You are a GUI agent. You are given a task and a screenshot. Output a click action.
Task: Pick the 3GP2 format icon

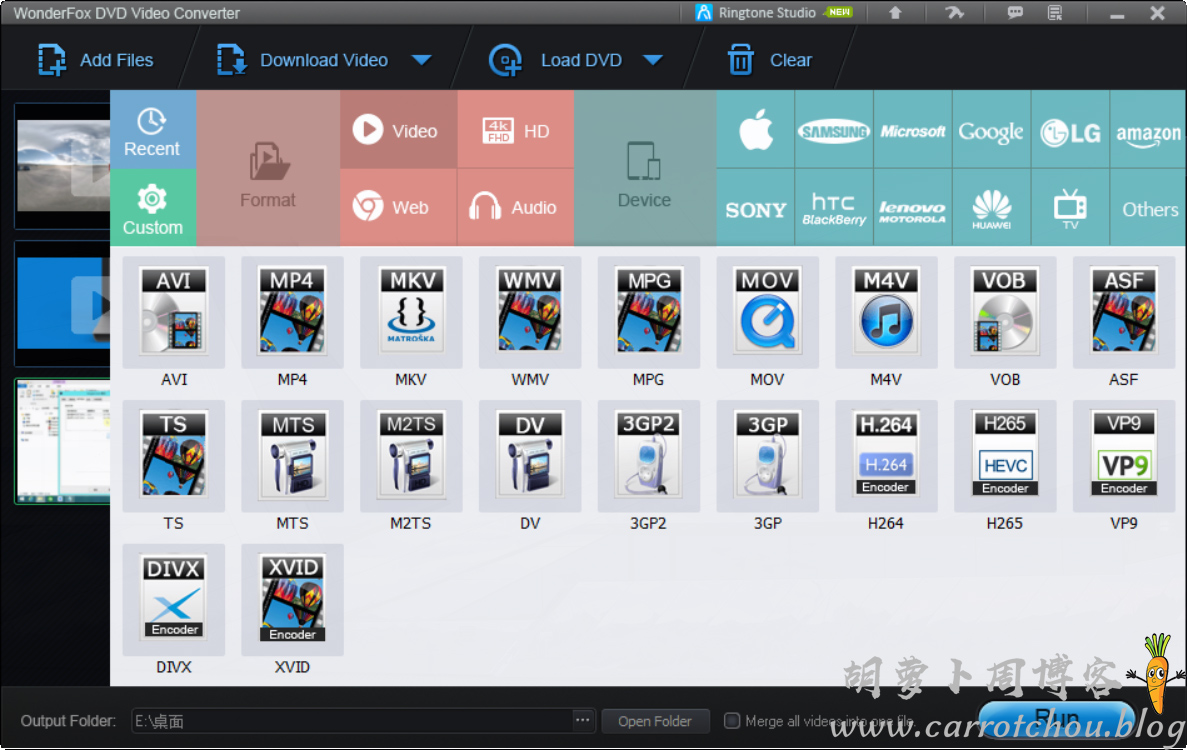[649, 456]
